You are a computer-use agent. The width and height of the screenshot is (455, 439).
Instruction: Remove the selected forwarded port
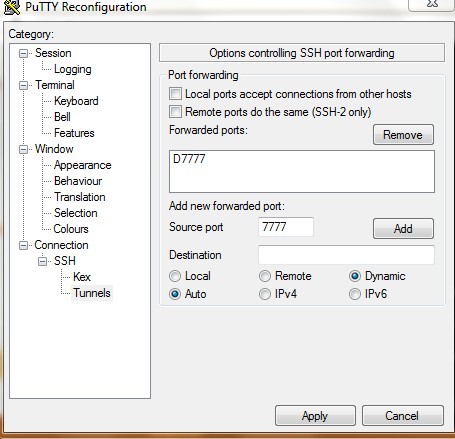(x=403, y=135)
